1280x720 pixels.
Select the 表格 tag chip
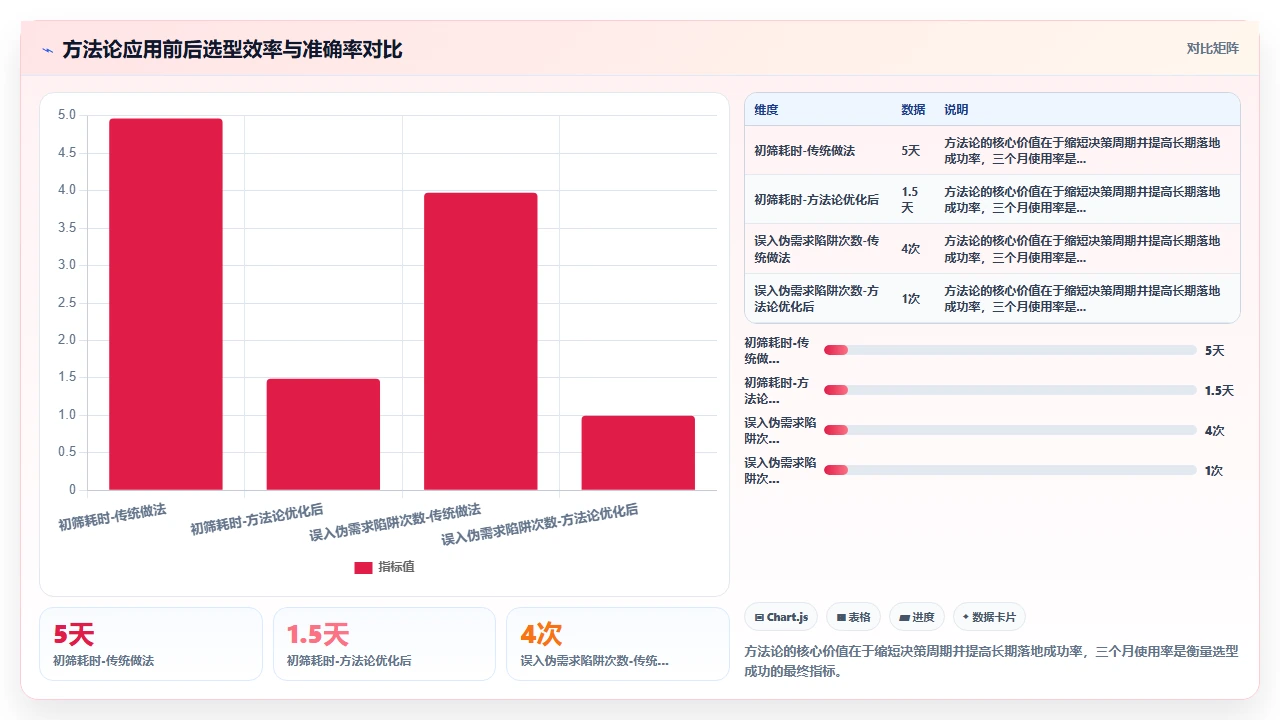click(x=854, y=617)
